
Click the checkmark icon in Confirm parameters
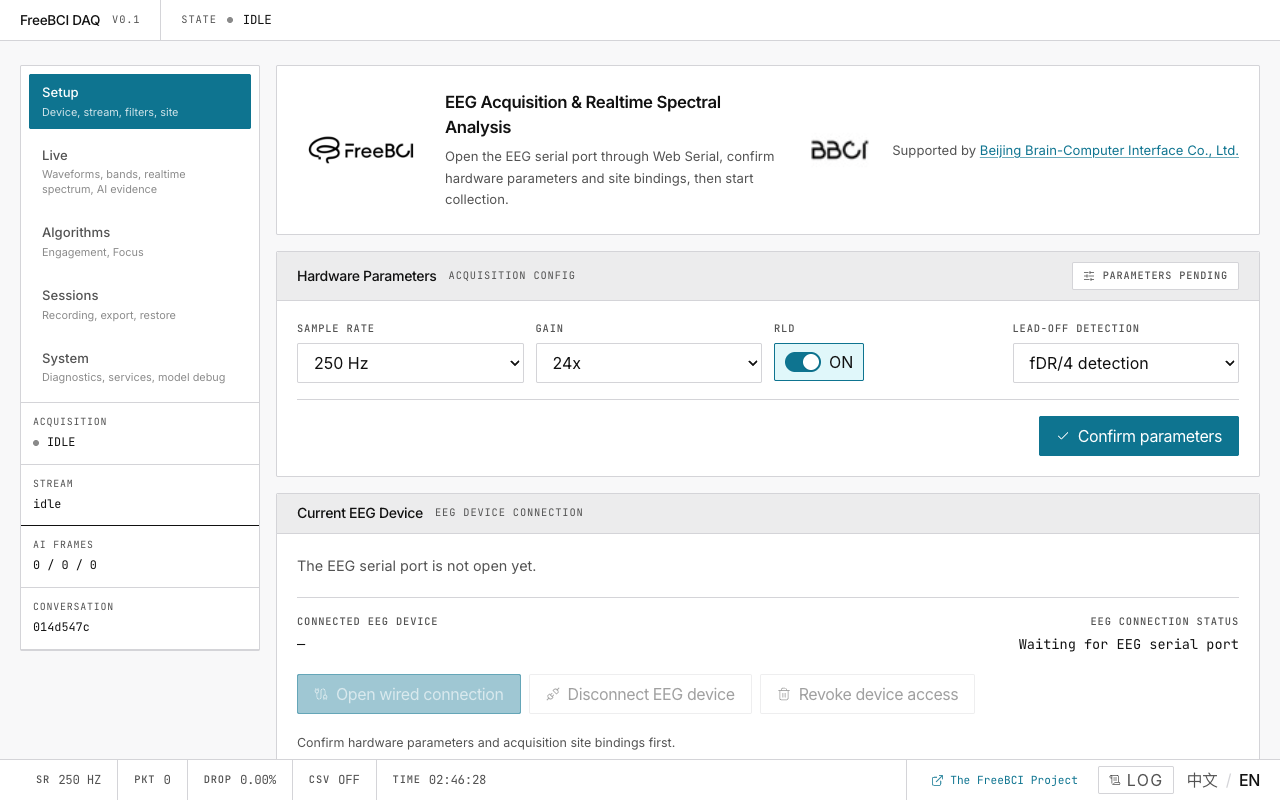pos(1064,436)
